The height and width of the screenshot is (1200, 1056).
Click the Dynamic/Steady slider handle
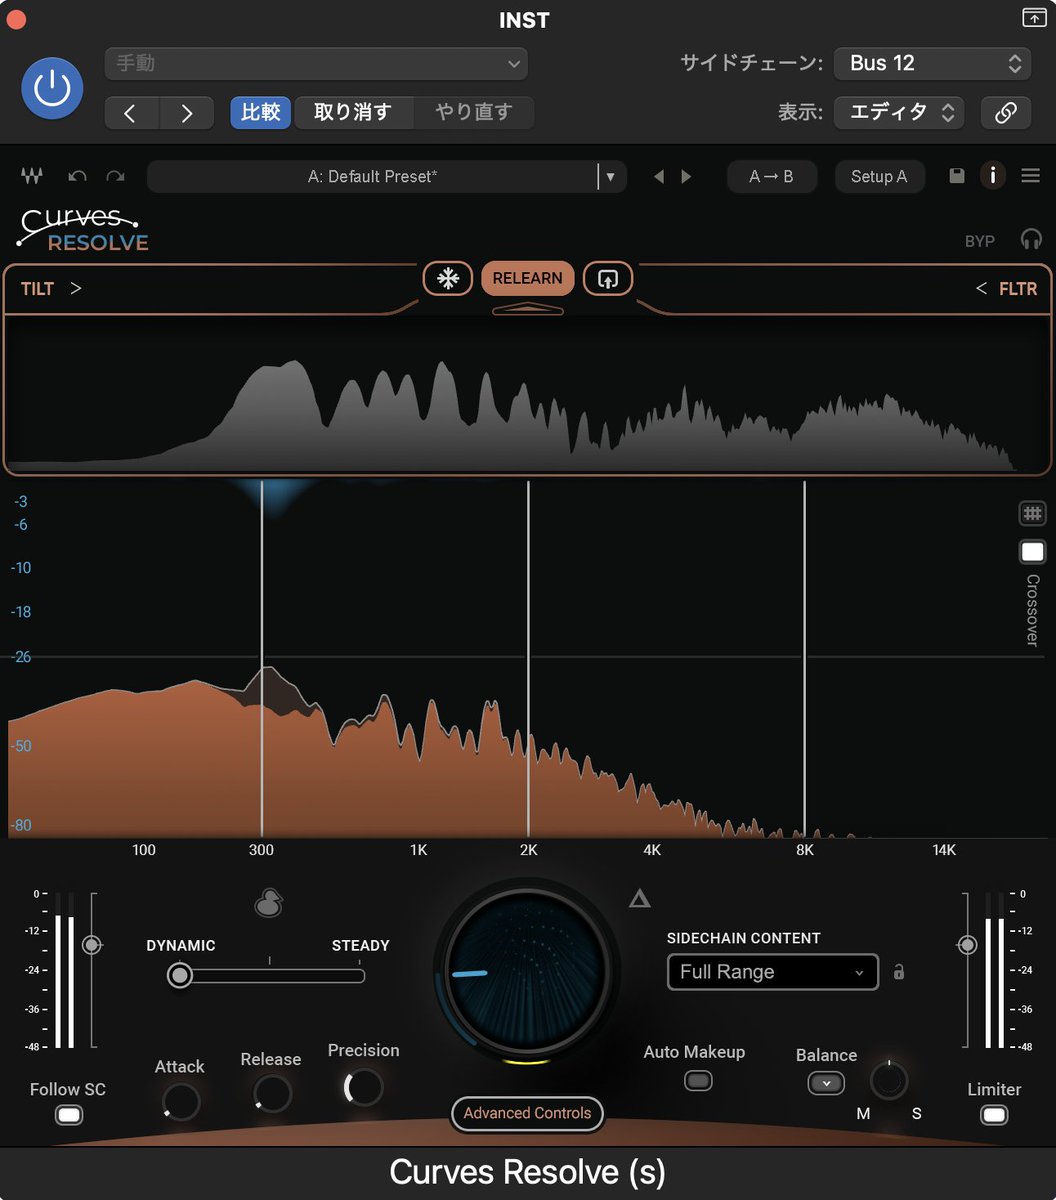[180, 975]
